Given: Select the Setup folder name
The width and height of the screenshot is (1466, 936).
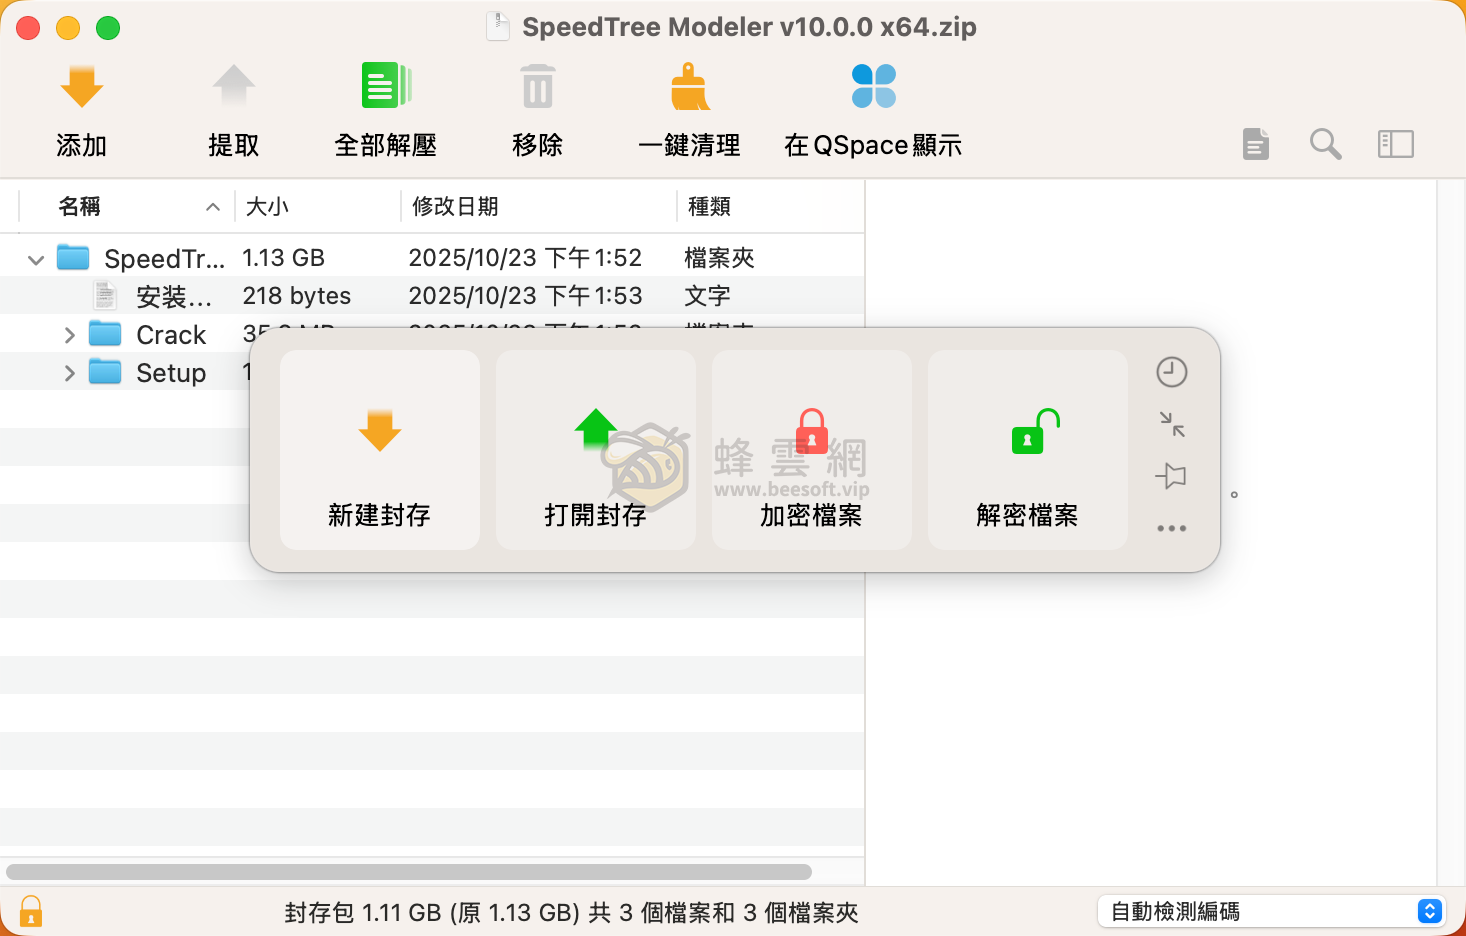Looking at the screenshot, I should click(171, 373).
